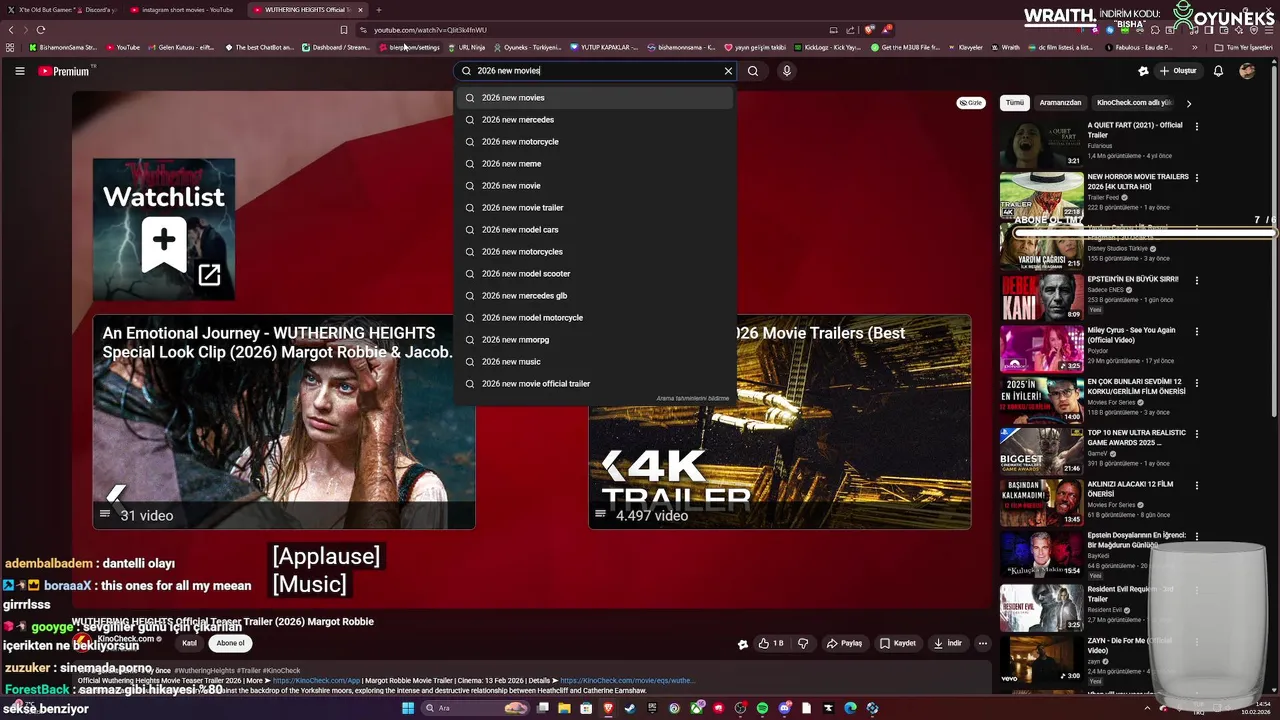This screenshot has width=1280, height=720.
Task: Reload the page with the refresh icon
Action: pos(41,30)
